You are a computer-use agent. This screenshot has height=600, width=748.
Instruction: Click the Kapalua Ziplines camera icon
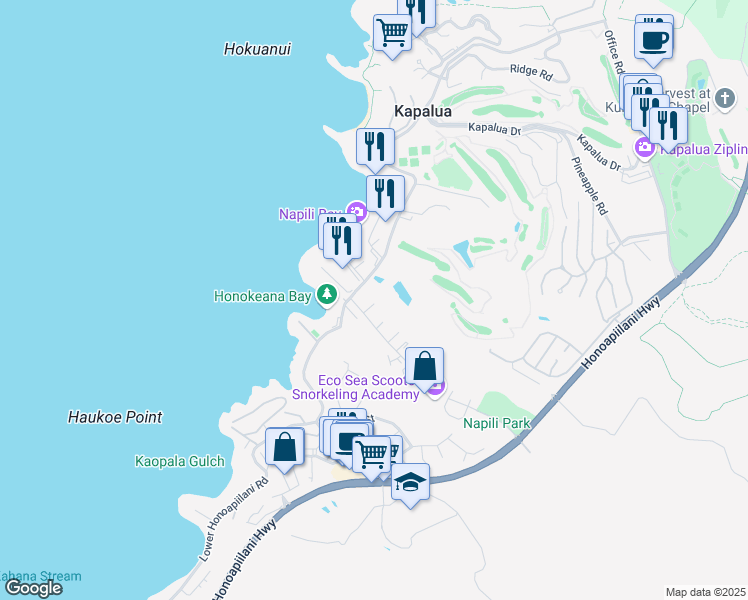644,149
